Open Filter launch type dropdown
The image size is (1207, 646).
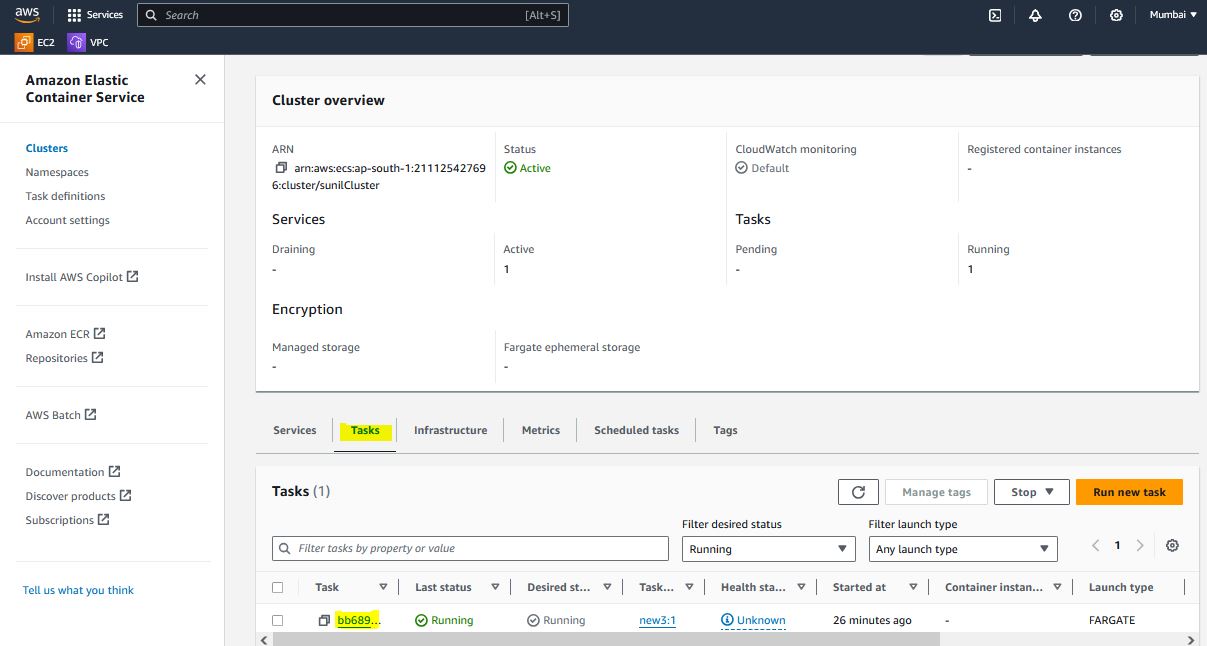coord(962,549)
